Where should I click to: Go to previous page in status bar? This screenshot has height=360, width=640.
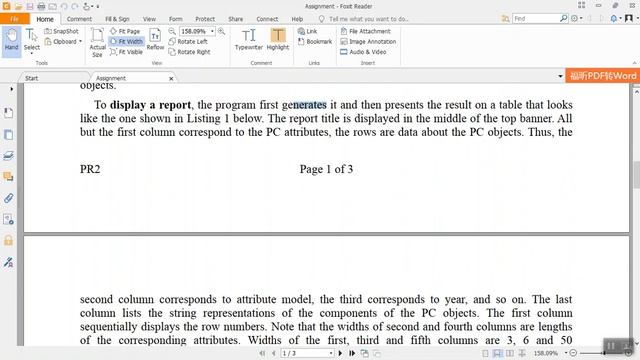click(273, 353)
